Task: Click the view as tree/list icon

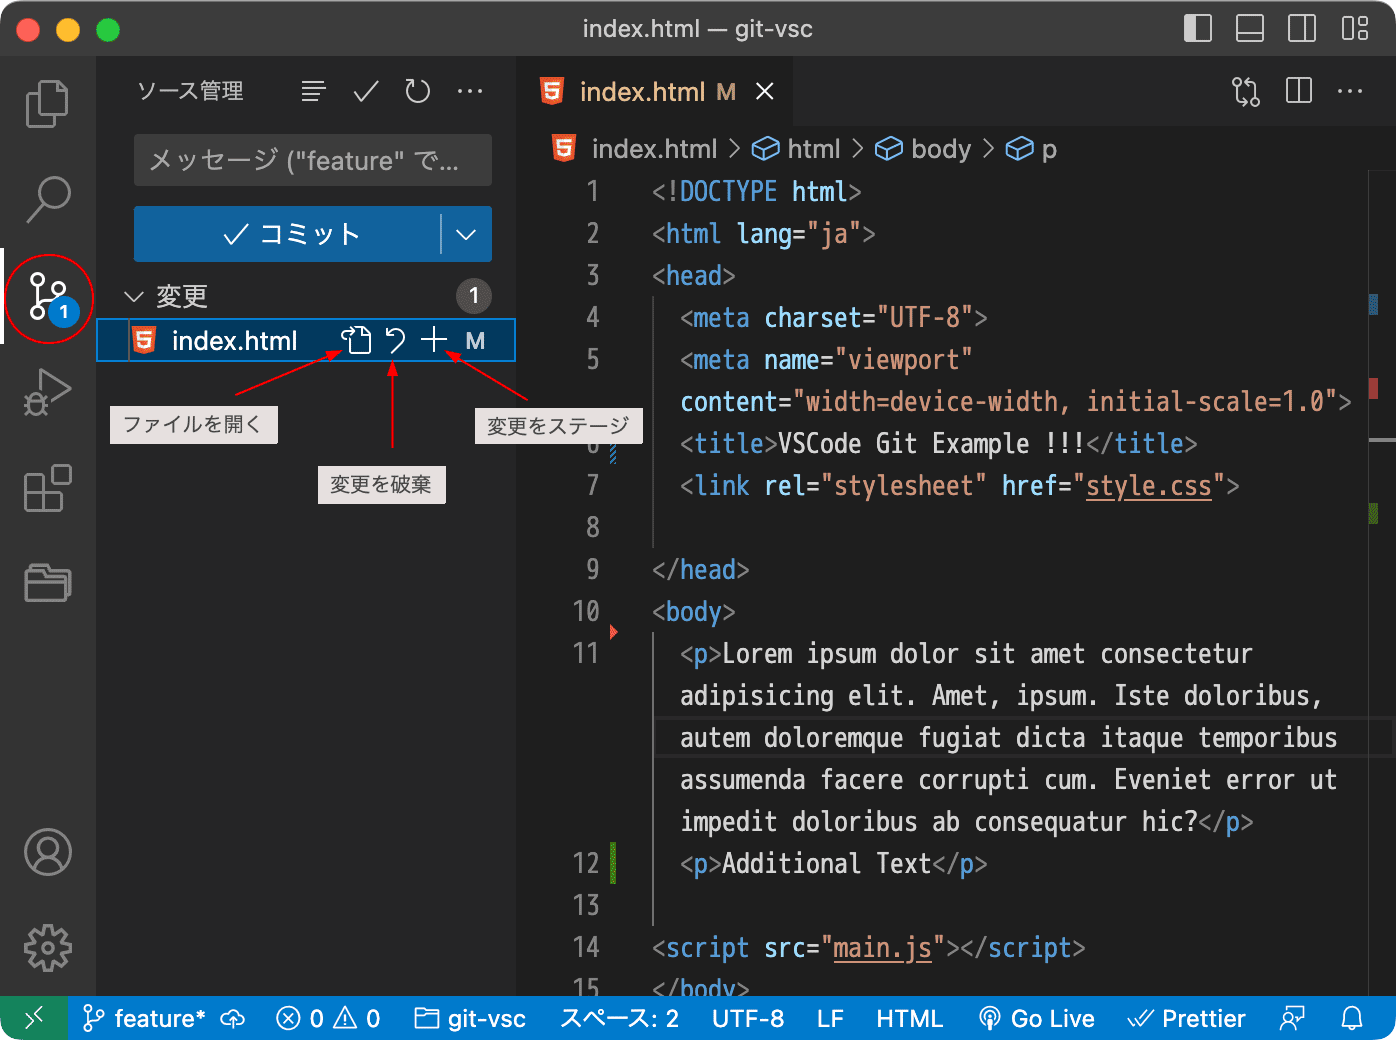Action: tap(314, 92)
